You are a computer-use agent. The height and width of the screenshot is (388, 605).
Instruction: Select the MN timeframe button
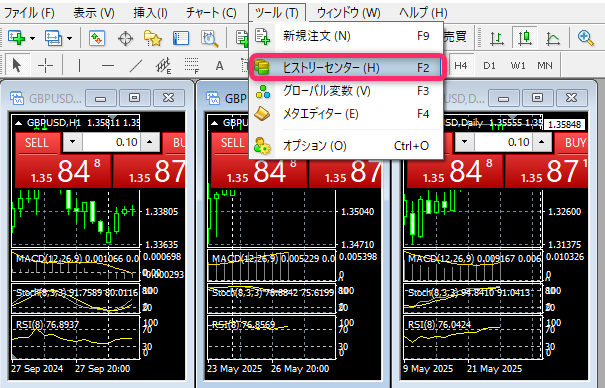coord(545,66)
